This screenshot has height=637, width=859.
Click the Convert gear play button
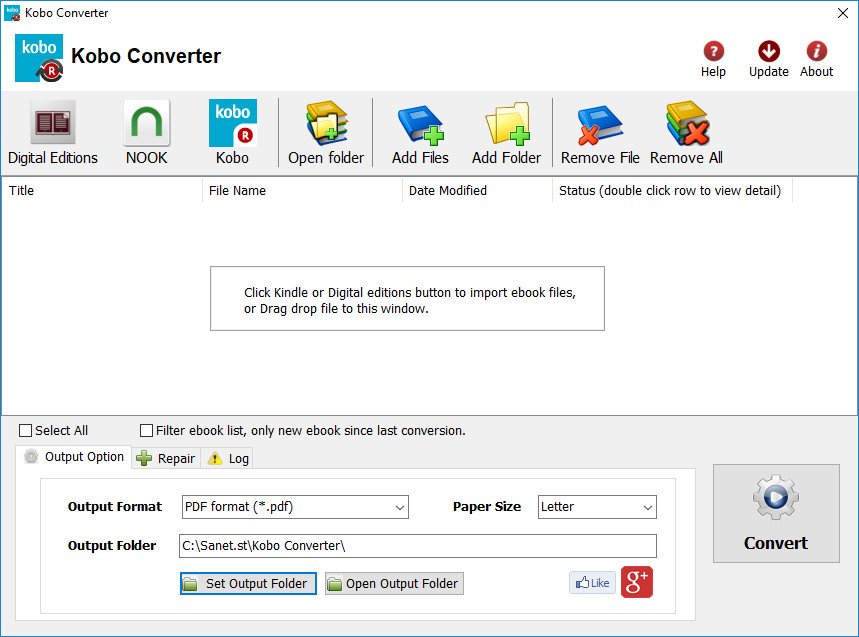pos(776,513)
